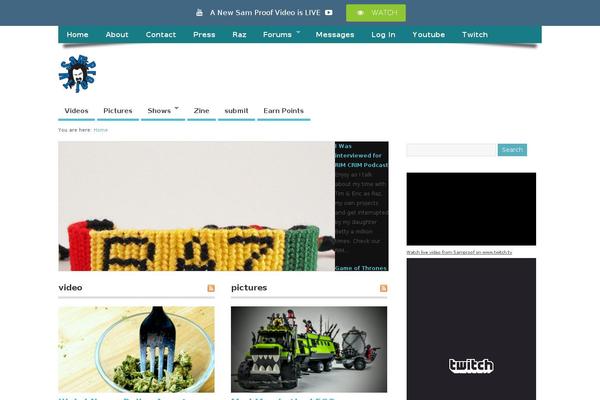Open the Raz menu item
This screenshot has height=400, width=600.
(x=239, y=34)
